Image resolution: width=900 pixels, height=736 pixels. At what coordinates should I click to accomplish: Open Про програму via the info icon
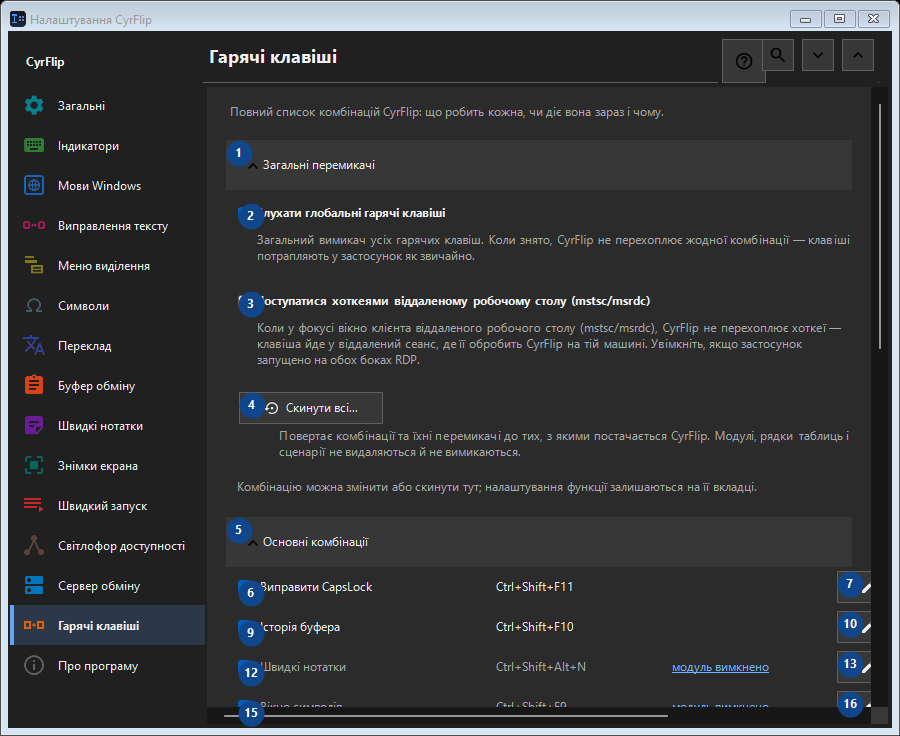34,666
